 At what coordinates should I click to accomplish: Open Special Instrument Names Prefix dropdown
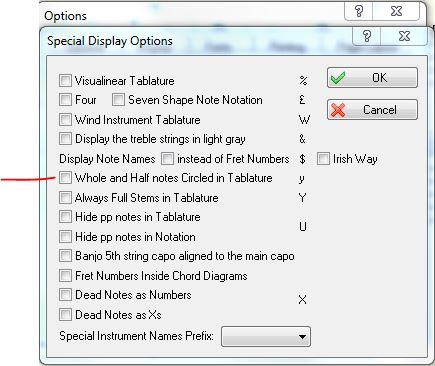tap(266, 336)
